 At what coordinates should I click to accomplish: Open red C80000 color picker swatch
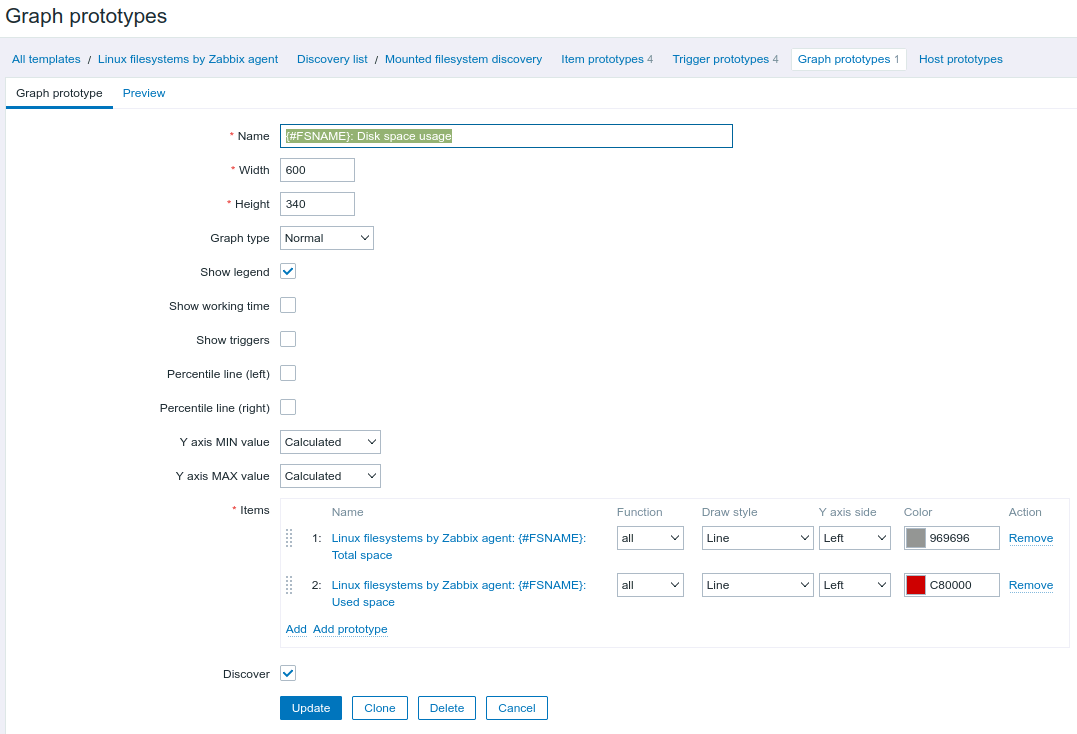point(915,585)
